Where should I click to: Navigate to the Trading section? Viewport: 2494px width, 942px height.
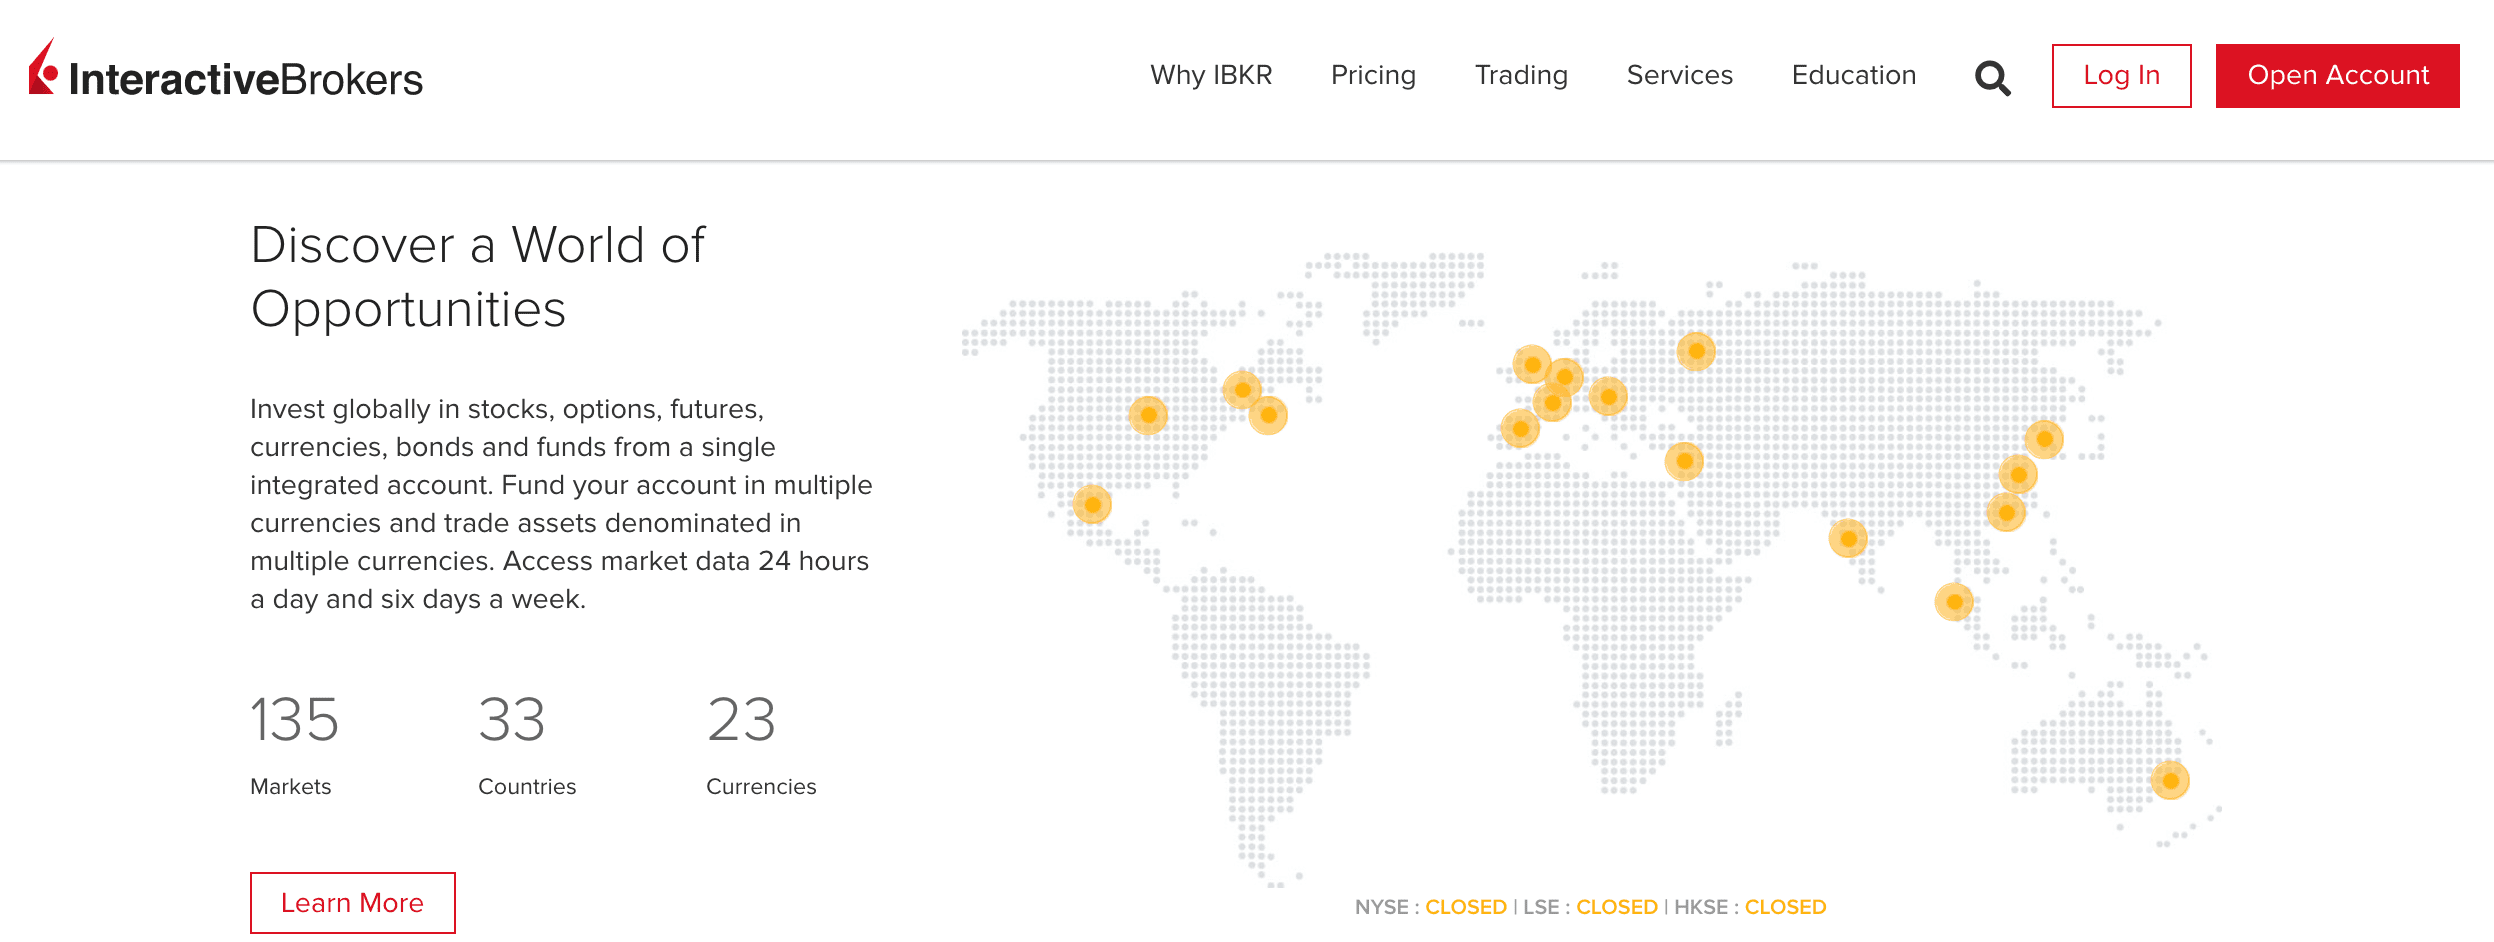click(x=1521, y=75)
